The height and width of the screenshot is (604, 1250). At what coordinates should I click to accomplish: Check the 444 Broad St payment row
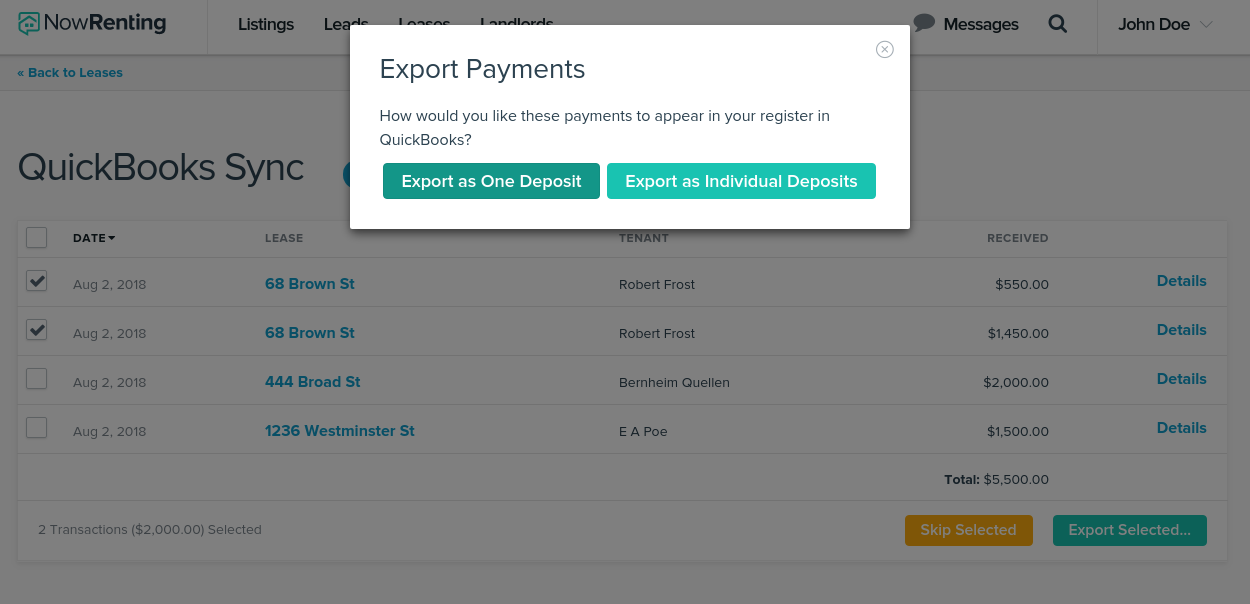click(36, 379)
